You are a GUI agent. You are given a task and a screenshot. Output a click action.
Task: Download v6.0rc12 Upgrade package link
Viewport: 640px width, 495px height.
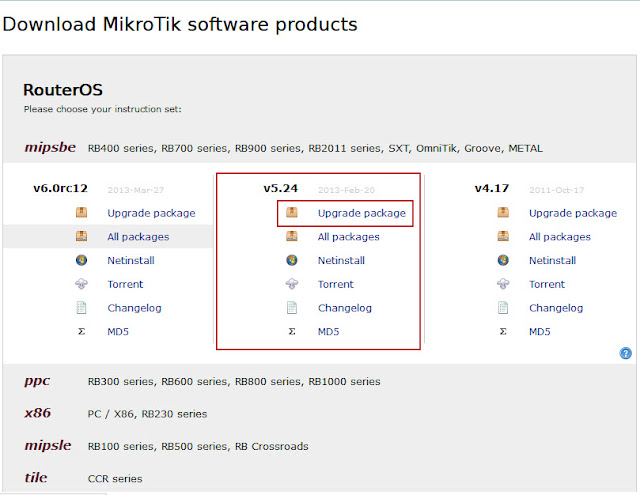click(x=151, y=213)
